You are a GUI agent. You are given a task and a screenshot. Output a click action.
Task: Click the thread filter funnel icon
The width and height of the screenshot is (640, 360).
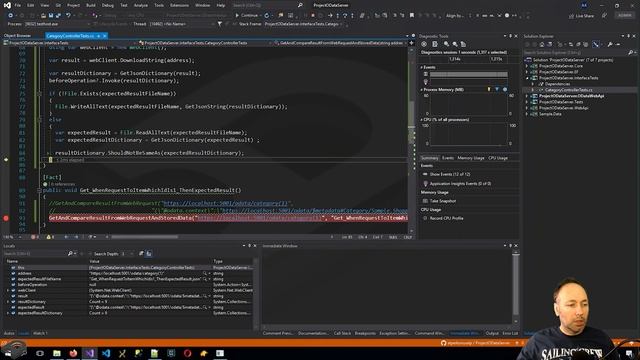click(220, 24)
